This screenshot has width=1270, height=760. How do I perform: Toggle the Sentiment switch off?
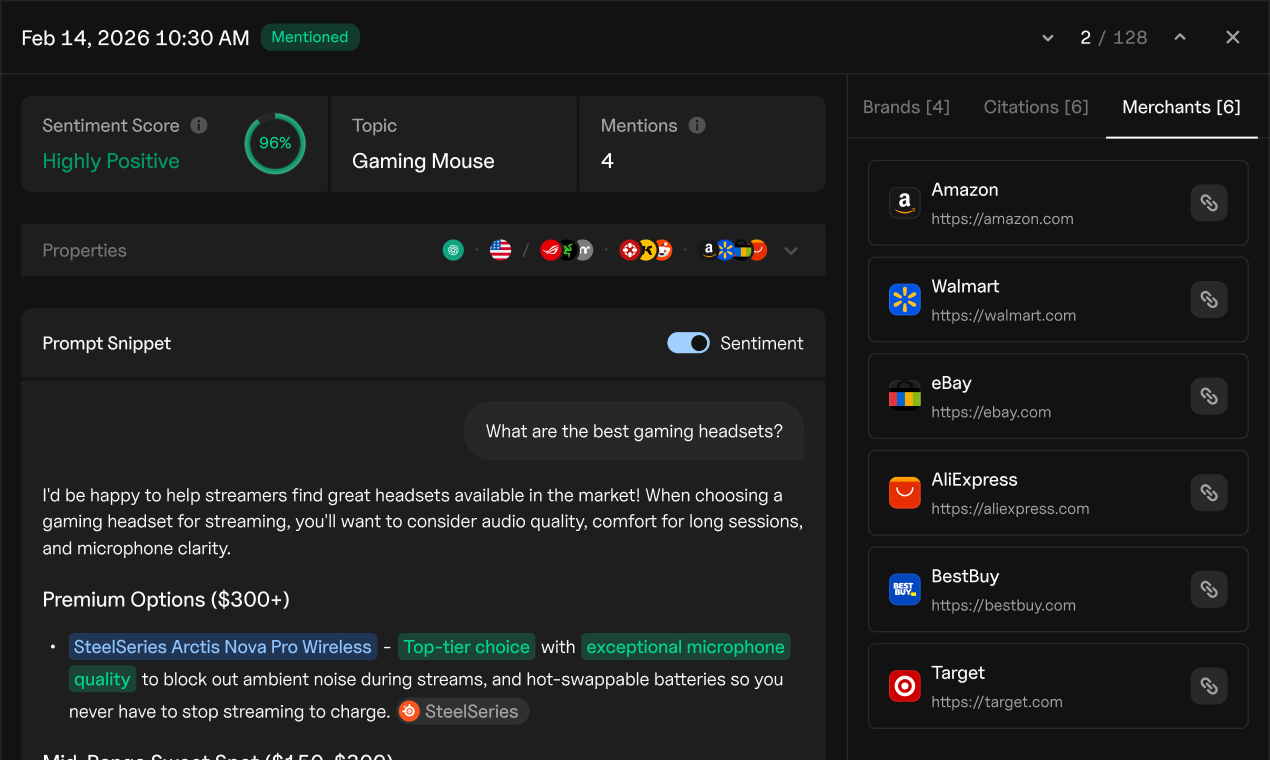click(x=688, y=343)
